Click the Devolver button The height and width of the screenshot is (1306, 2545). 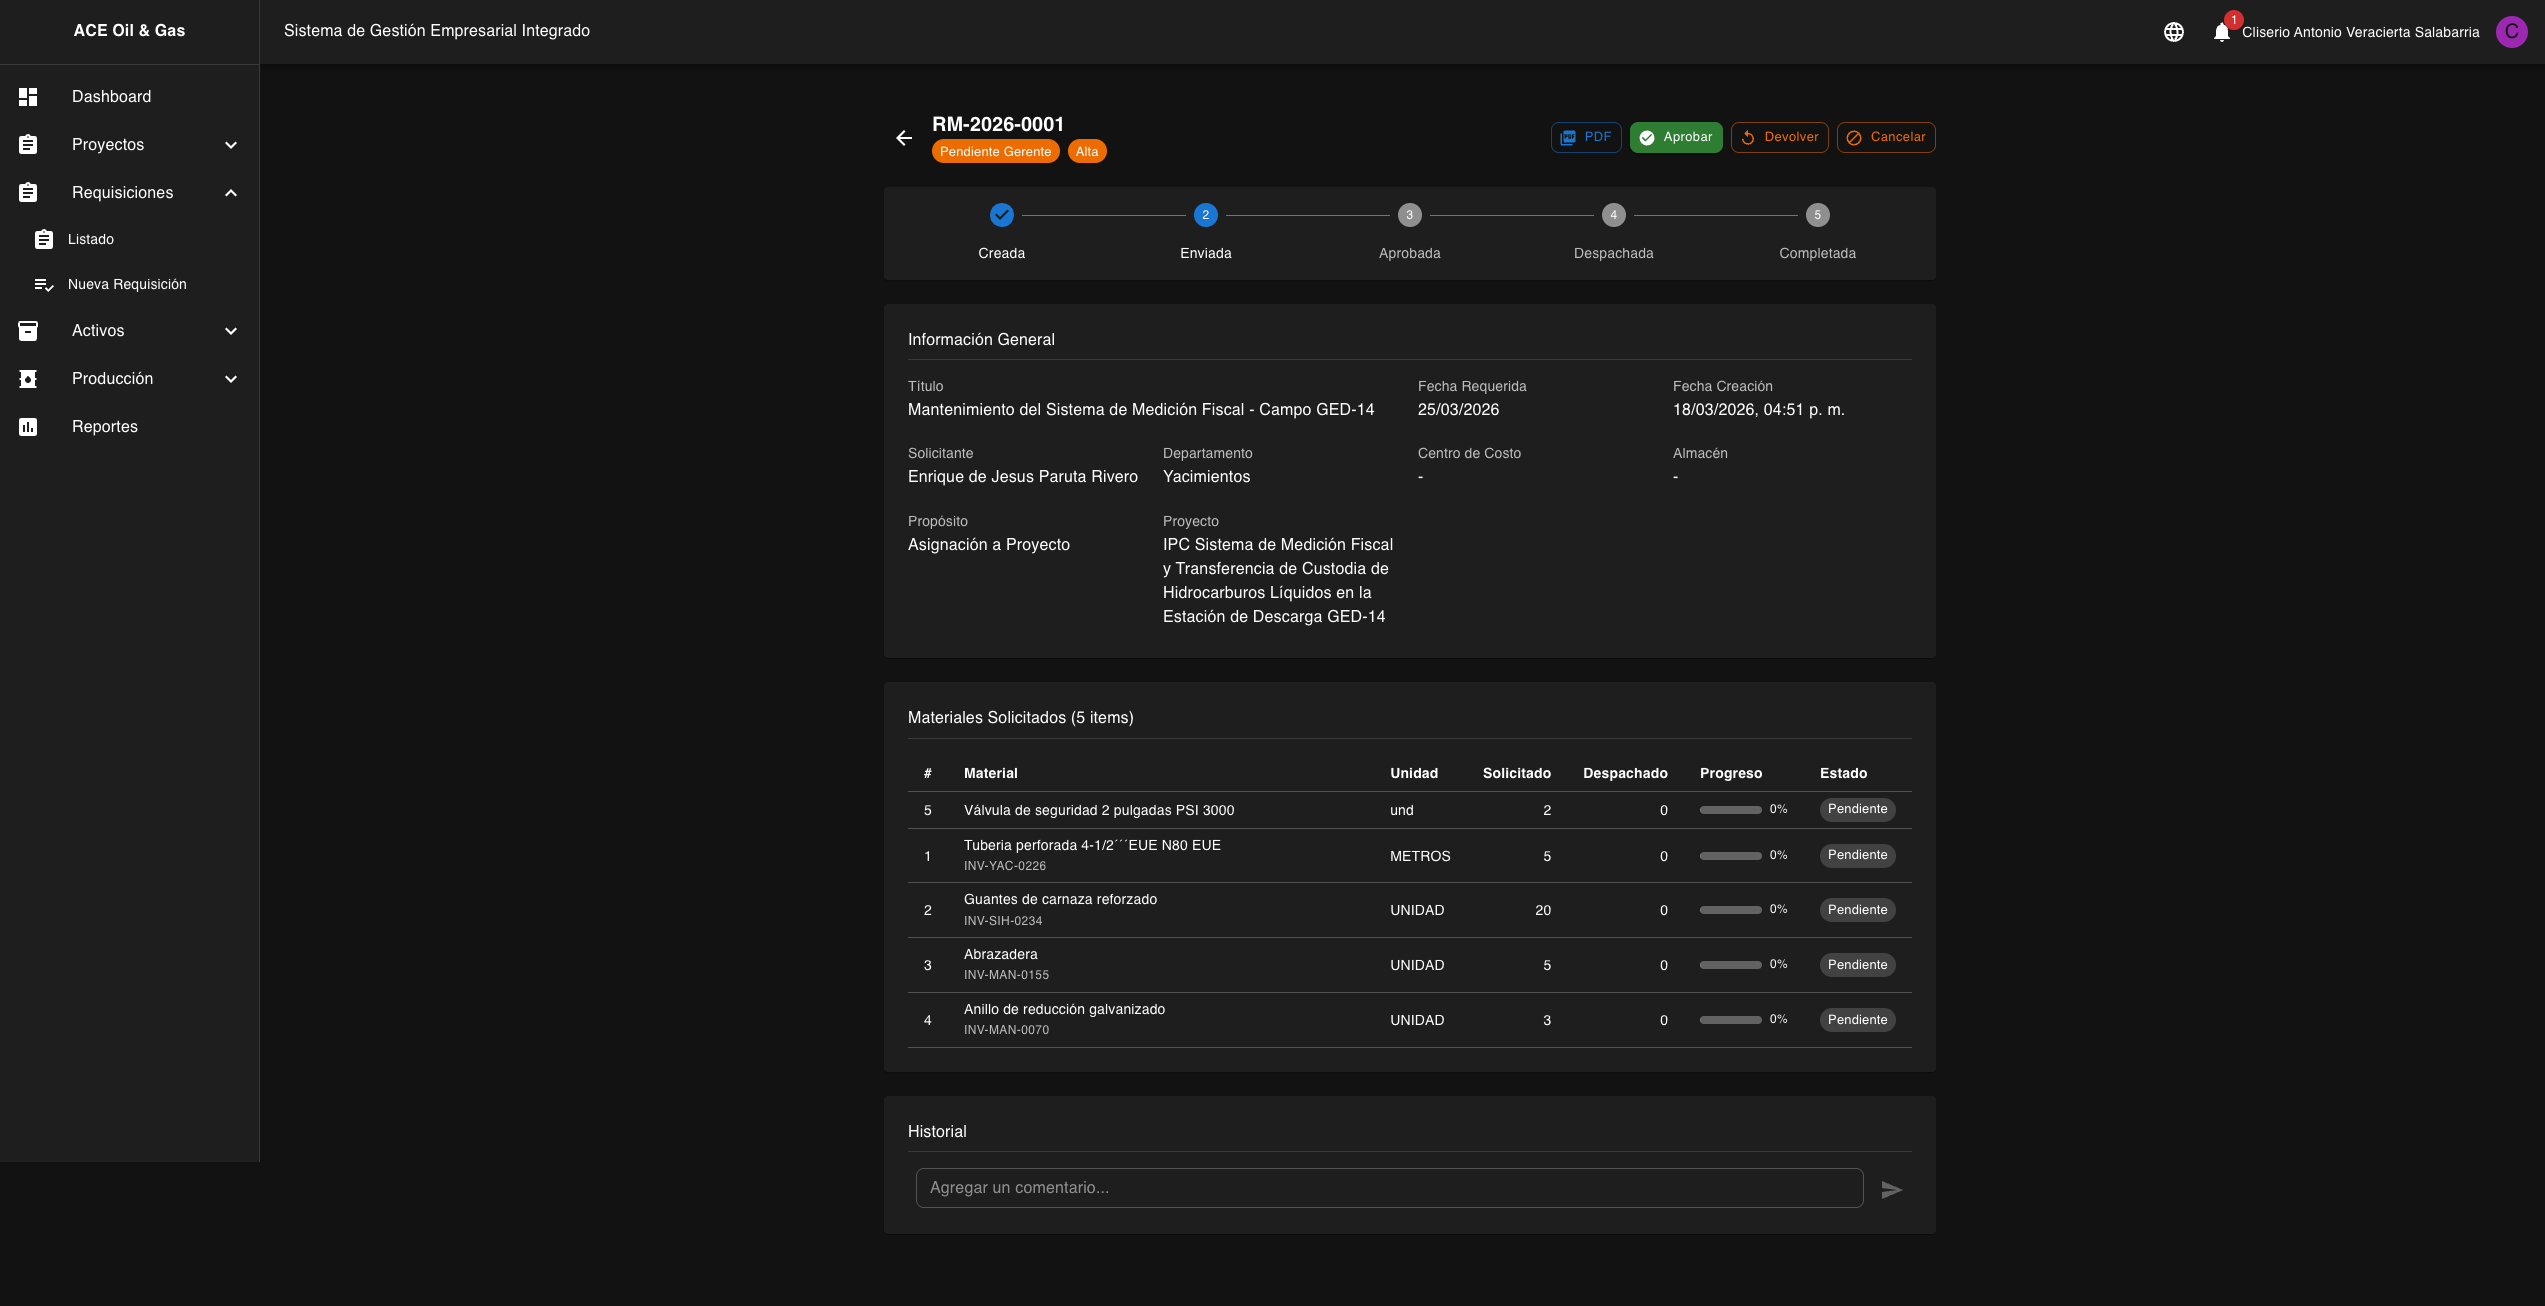pyautogui.click(x=1779, y=138)
